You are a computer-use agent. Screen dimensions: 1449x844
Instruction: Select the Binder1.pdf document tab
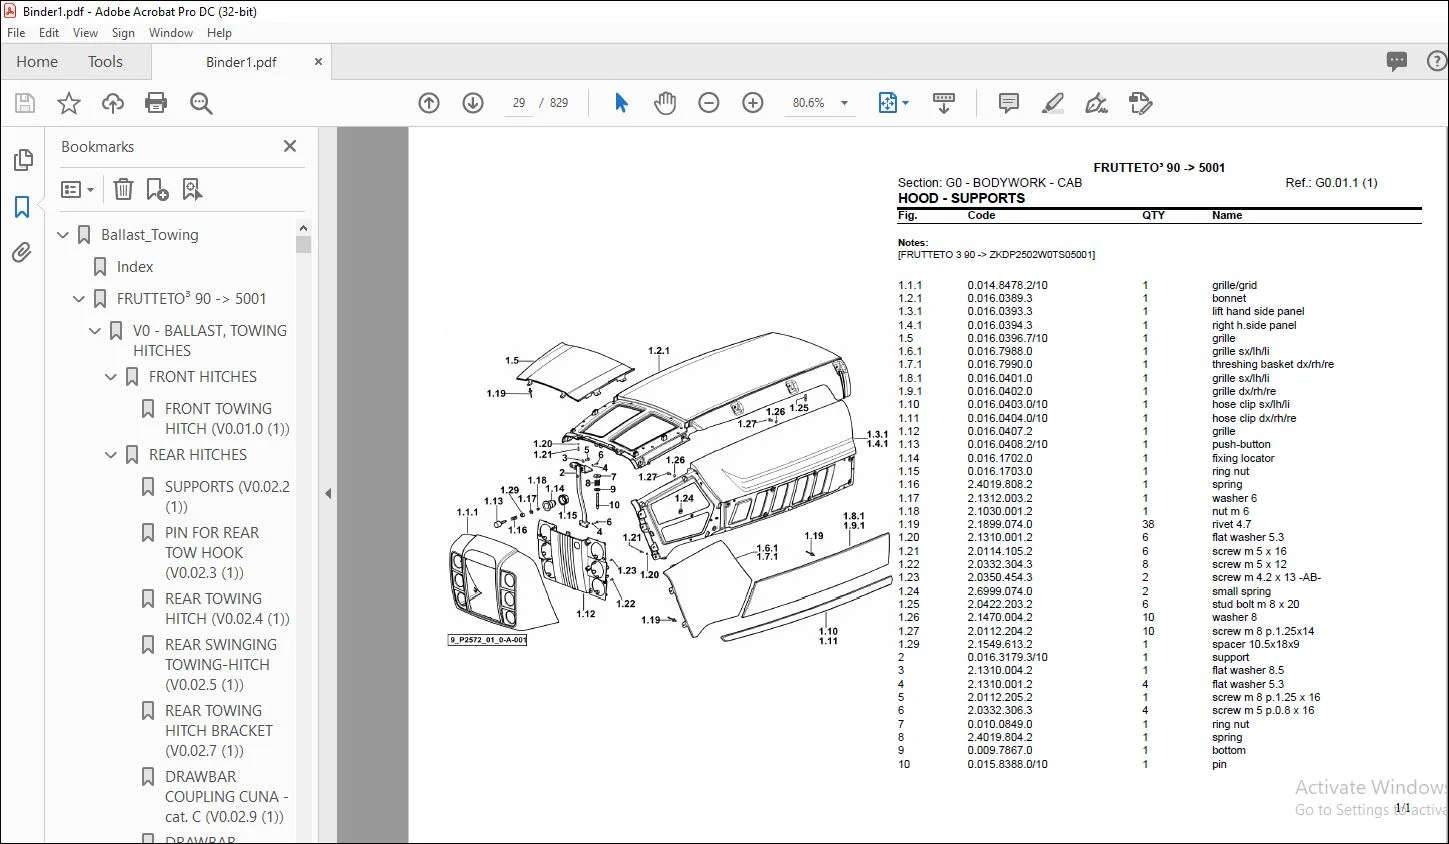click(241, 62)
